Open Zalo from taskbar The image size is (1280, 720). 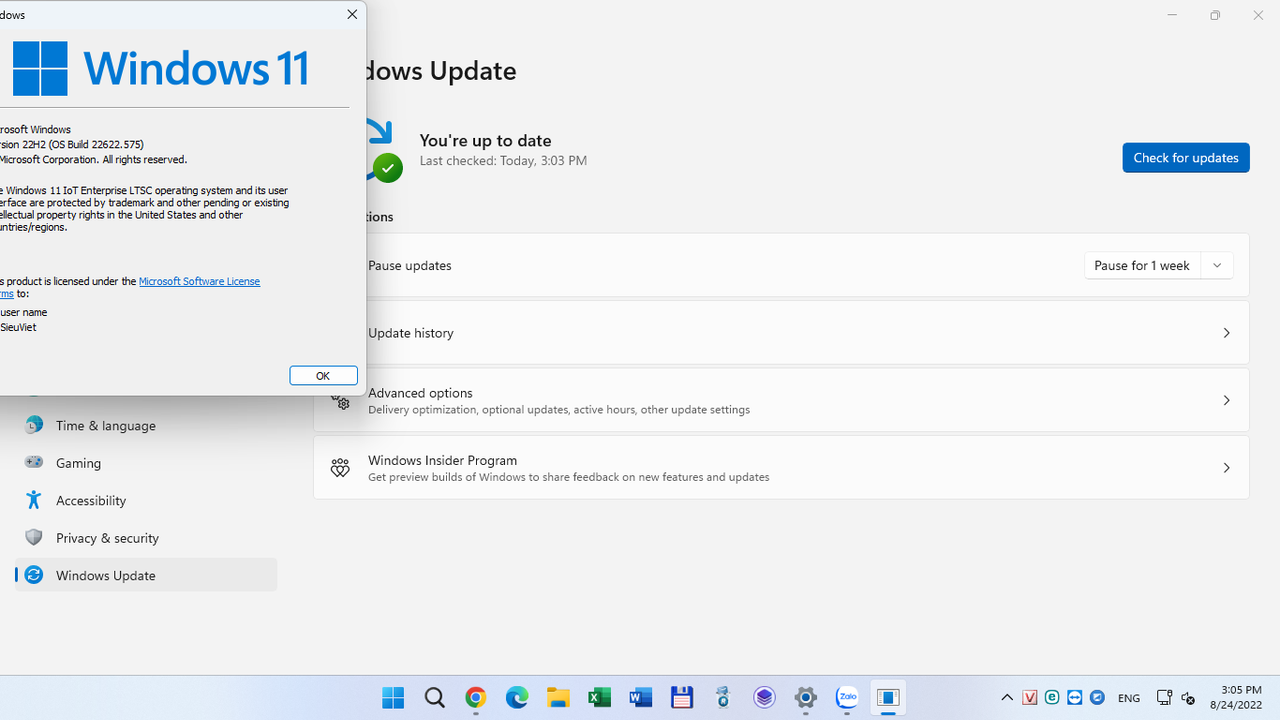tap(847, 698)
